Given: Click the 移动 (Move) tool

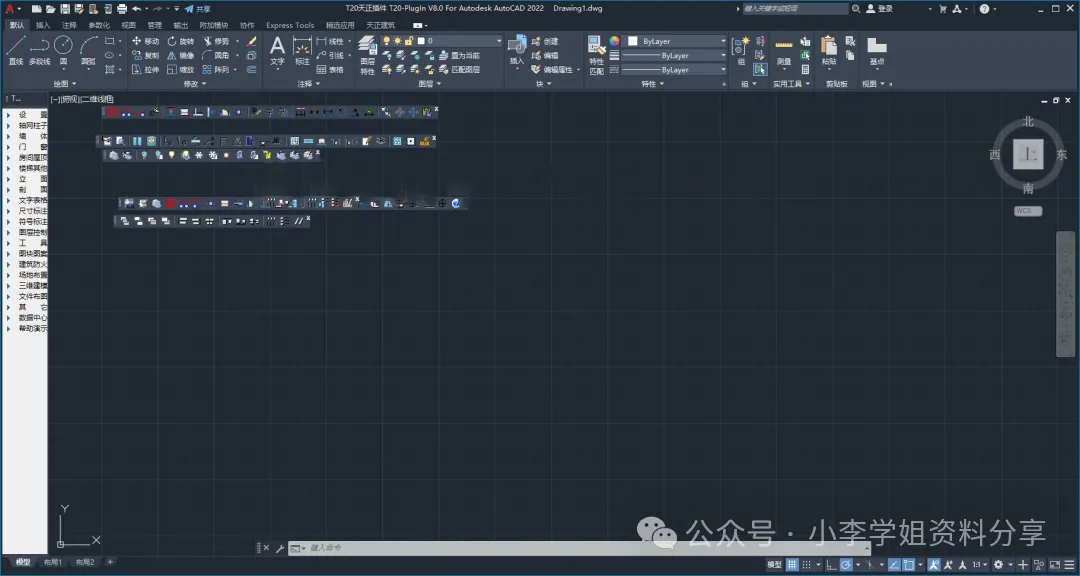Looking at the screenshot, I should 145,41.
